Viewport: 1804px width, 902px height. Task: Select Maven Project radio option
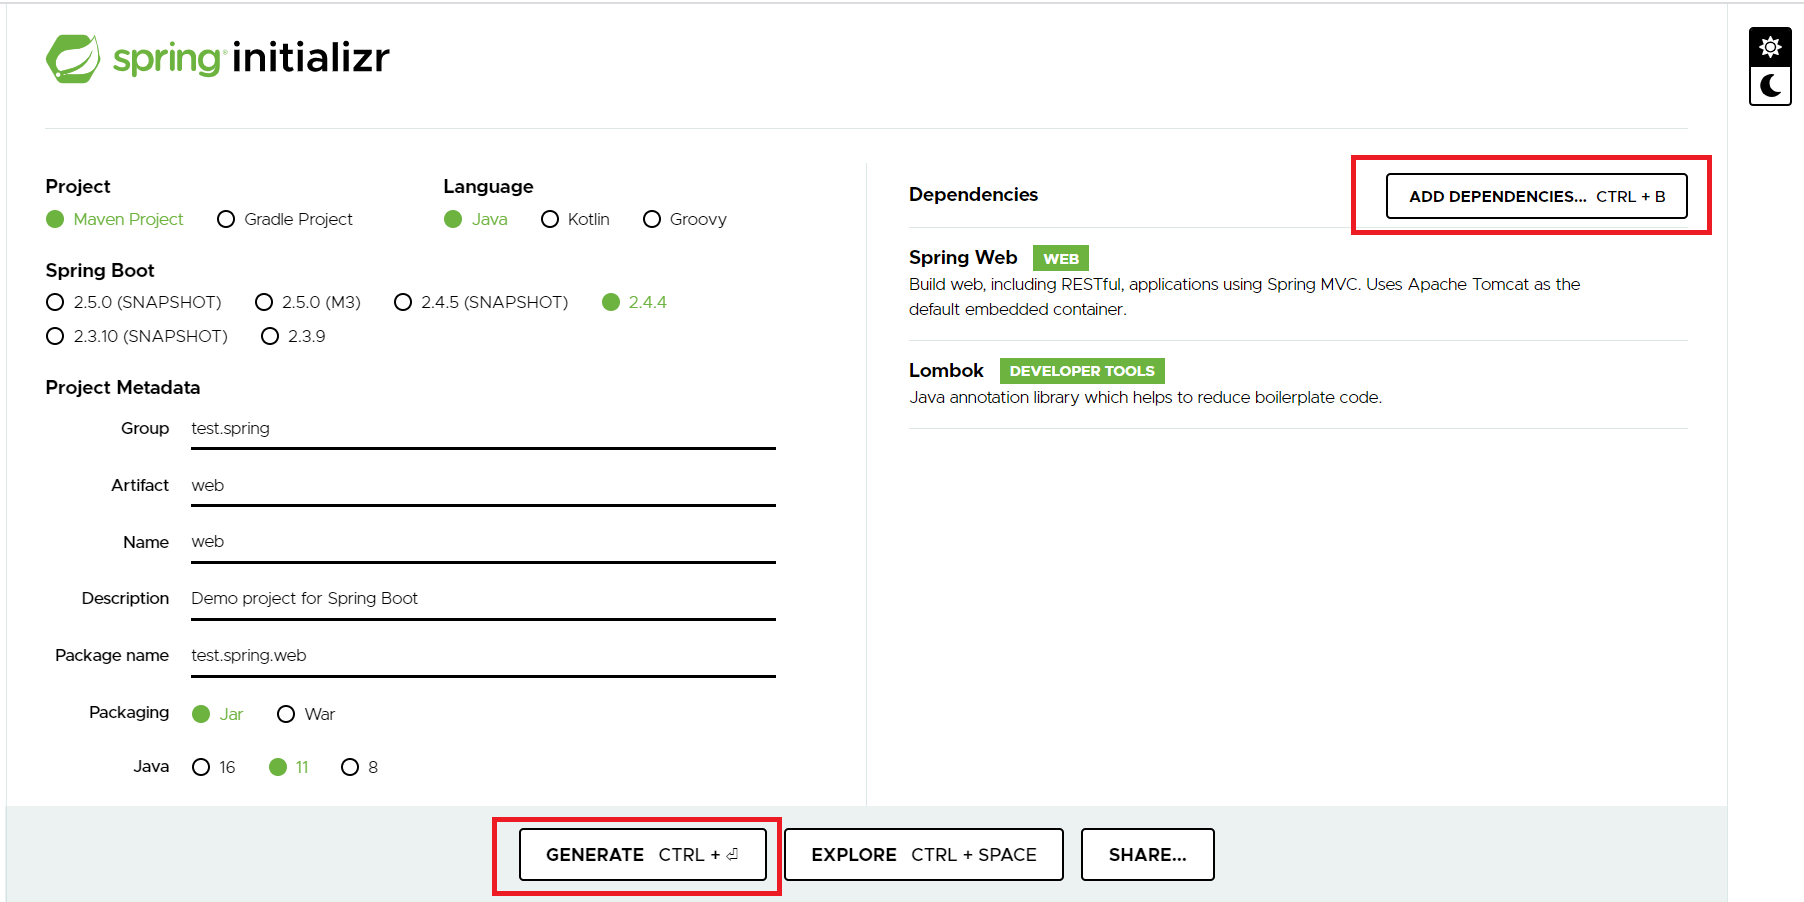[115, 219]
